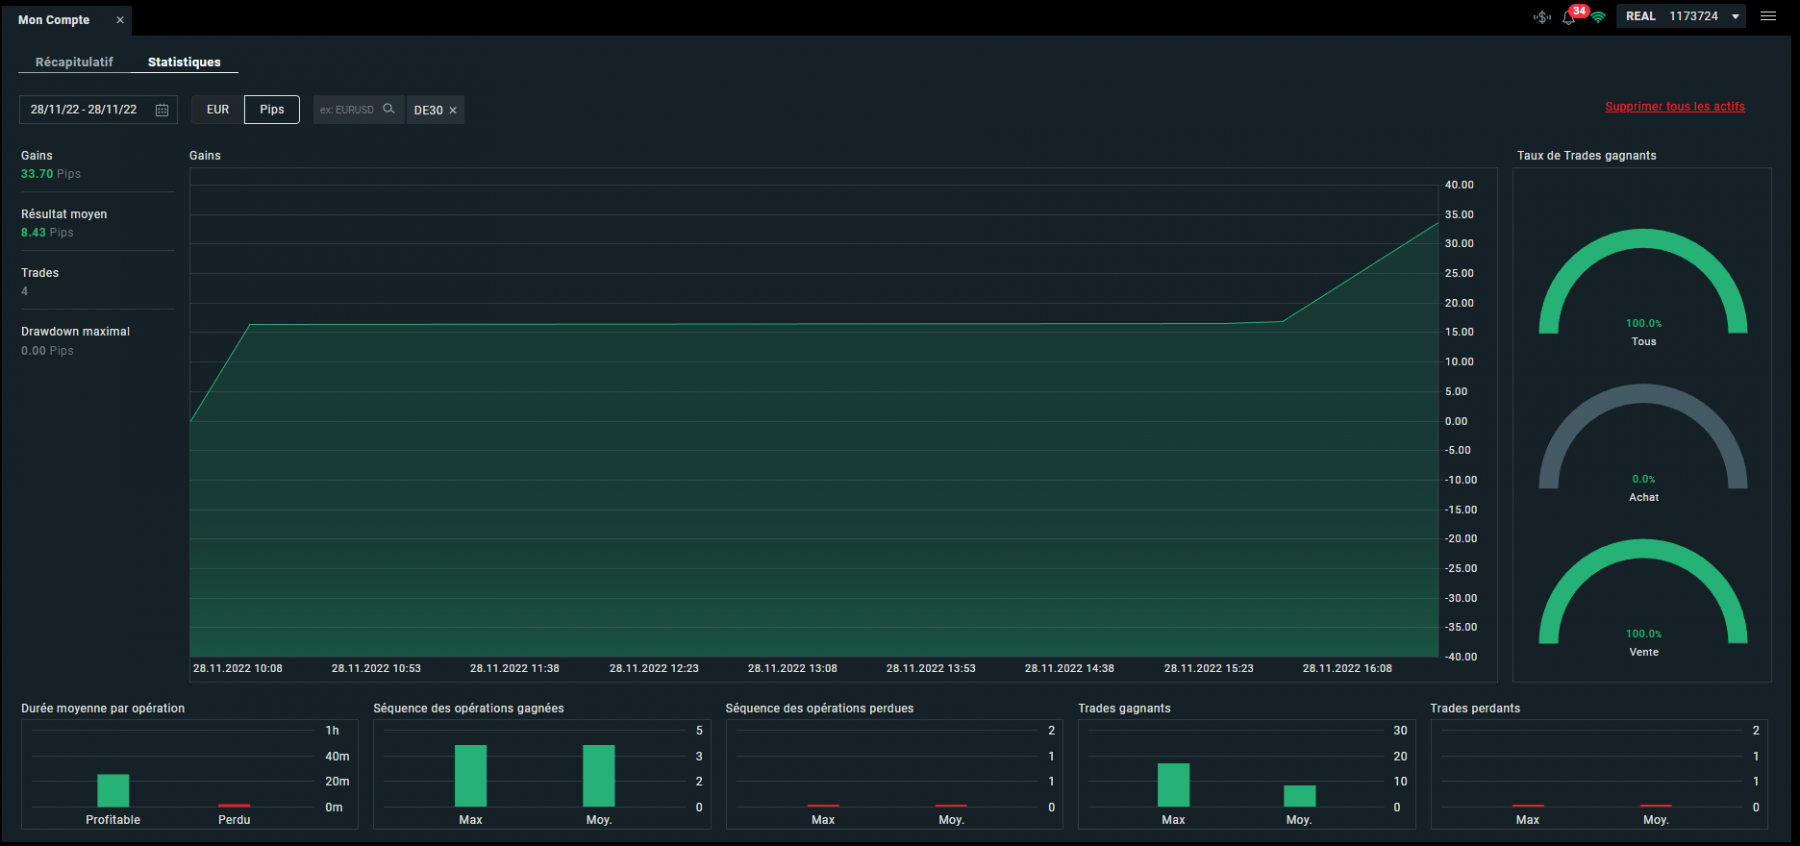The height and width of the screenshot is (846, 1800).
Task: Click the Profitable duration bar
Action: pyautogui.click(x=113, y=790)
